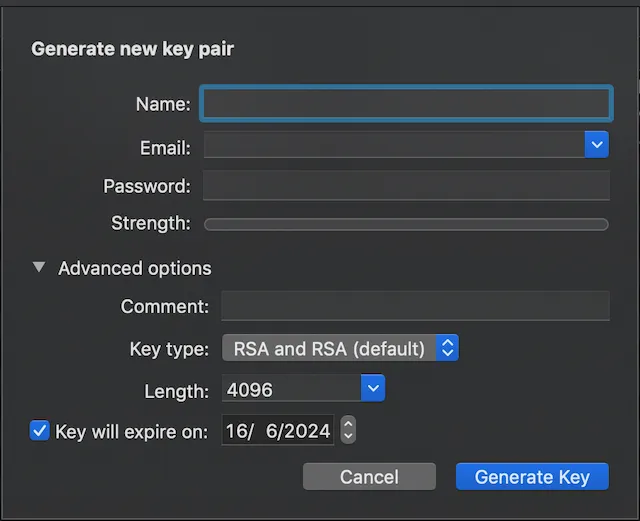Open the Email dropdown arrow

click(x=597, y=146)
